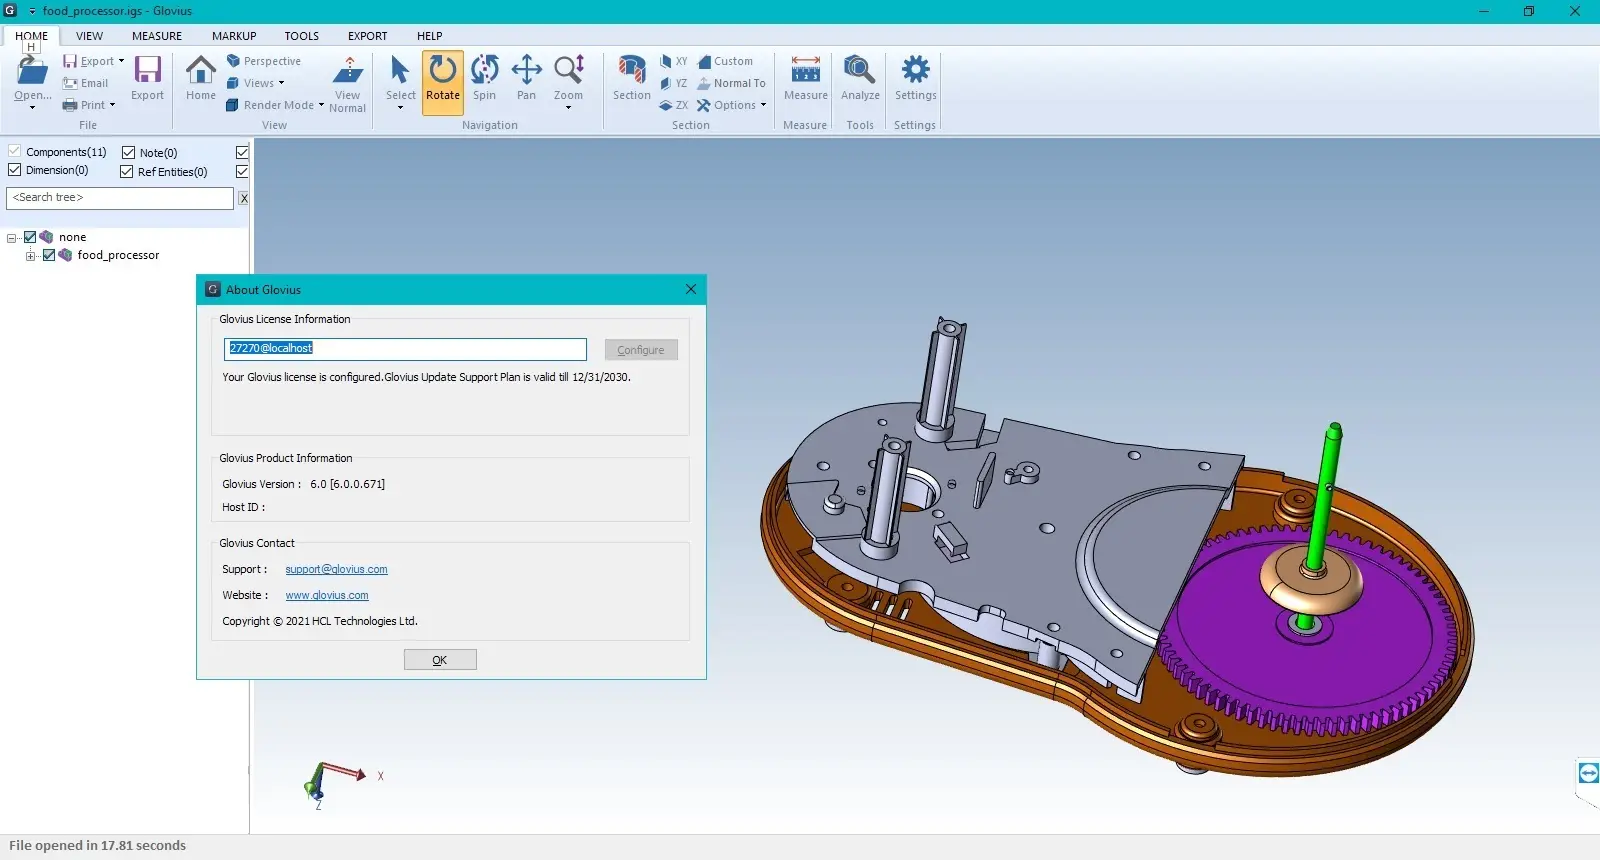1600x860 pixels.
Task: Collapse the 'none' root tree node
Action: pos(12,238)
